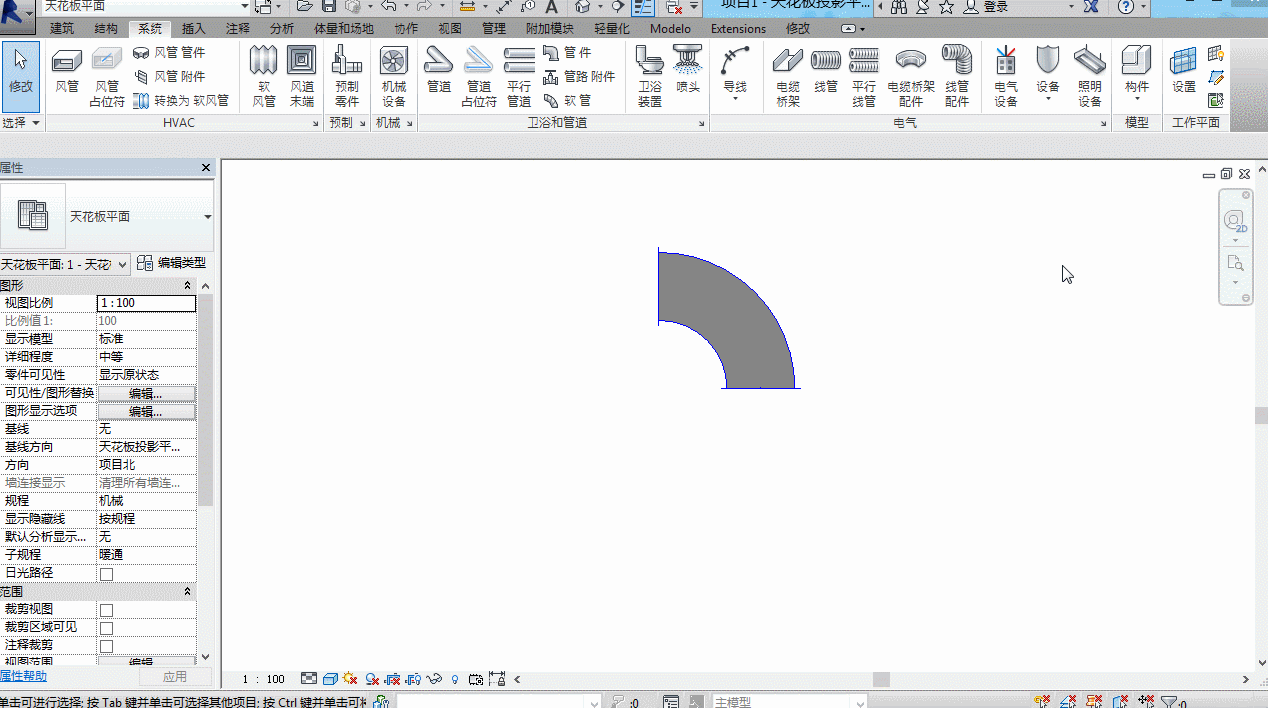Select the 平行管道 parallel pipes tool
The image size is (1268, 708).
(519, 77)
